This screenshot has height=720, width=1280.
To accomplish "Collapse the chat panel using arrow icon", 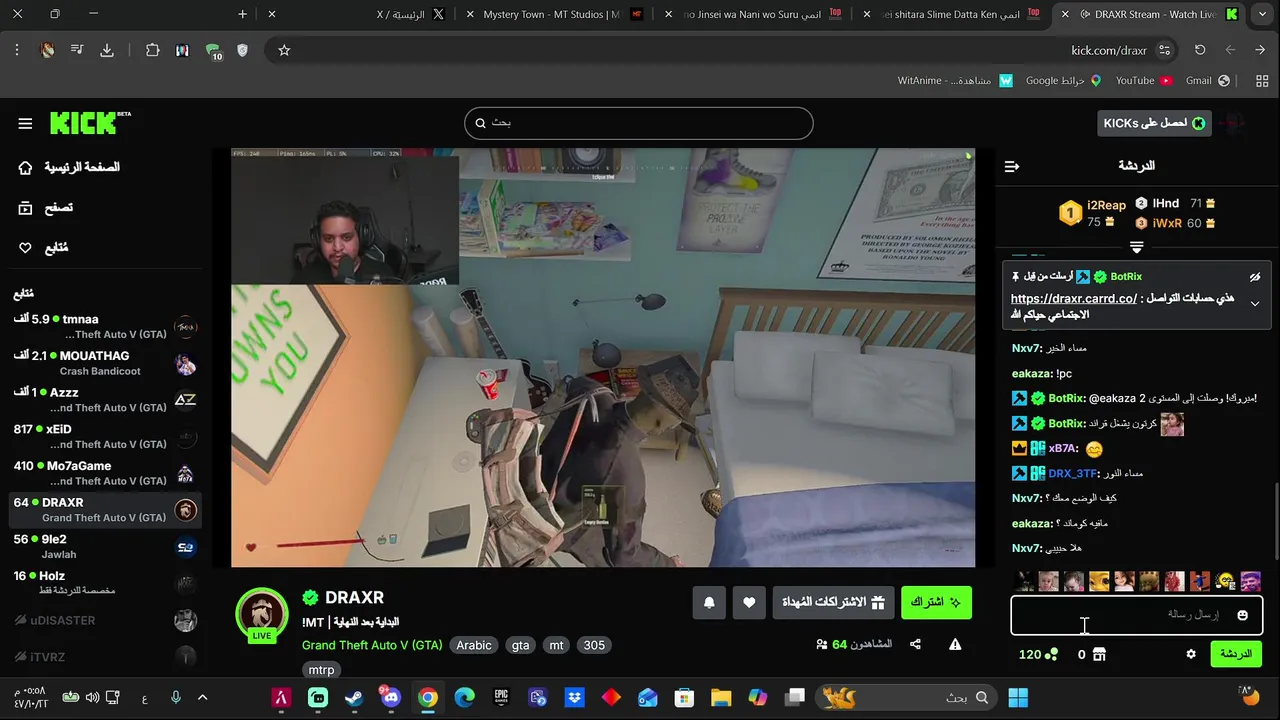I will (x=1012, y=166).
